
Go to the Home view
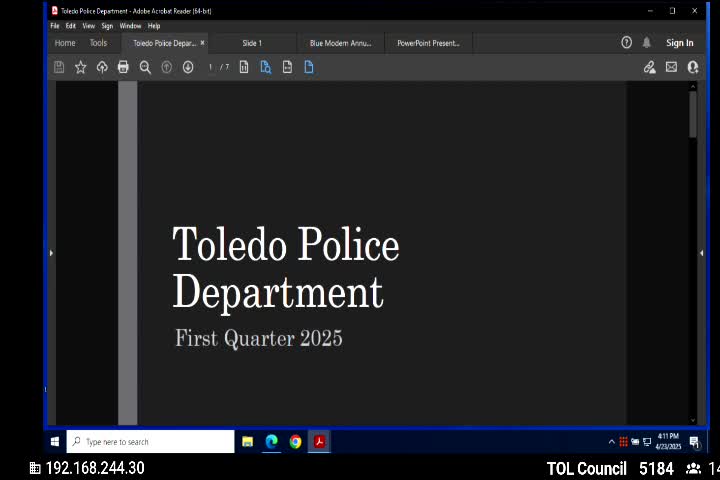[65, 43]
